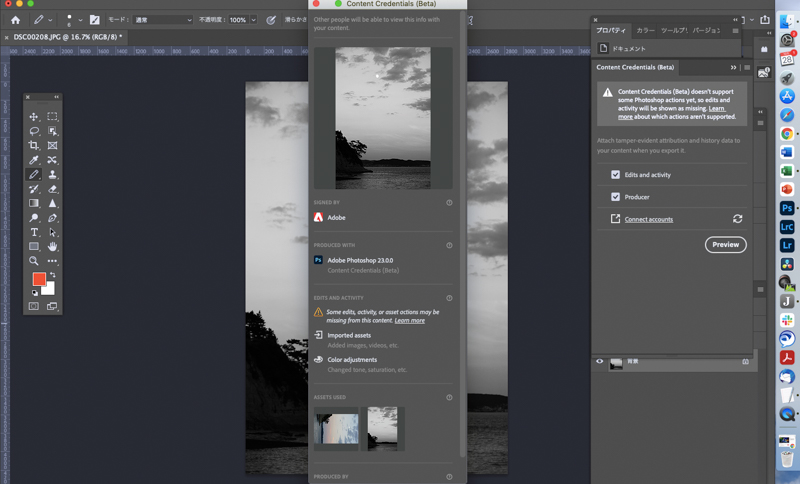This screenshot has width=800, height=484.
Task: Show info for the Assets Used section
Action: [x=449, y=397]
